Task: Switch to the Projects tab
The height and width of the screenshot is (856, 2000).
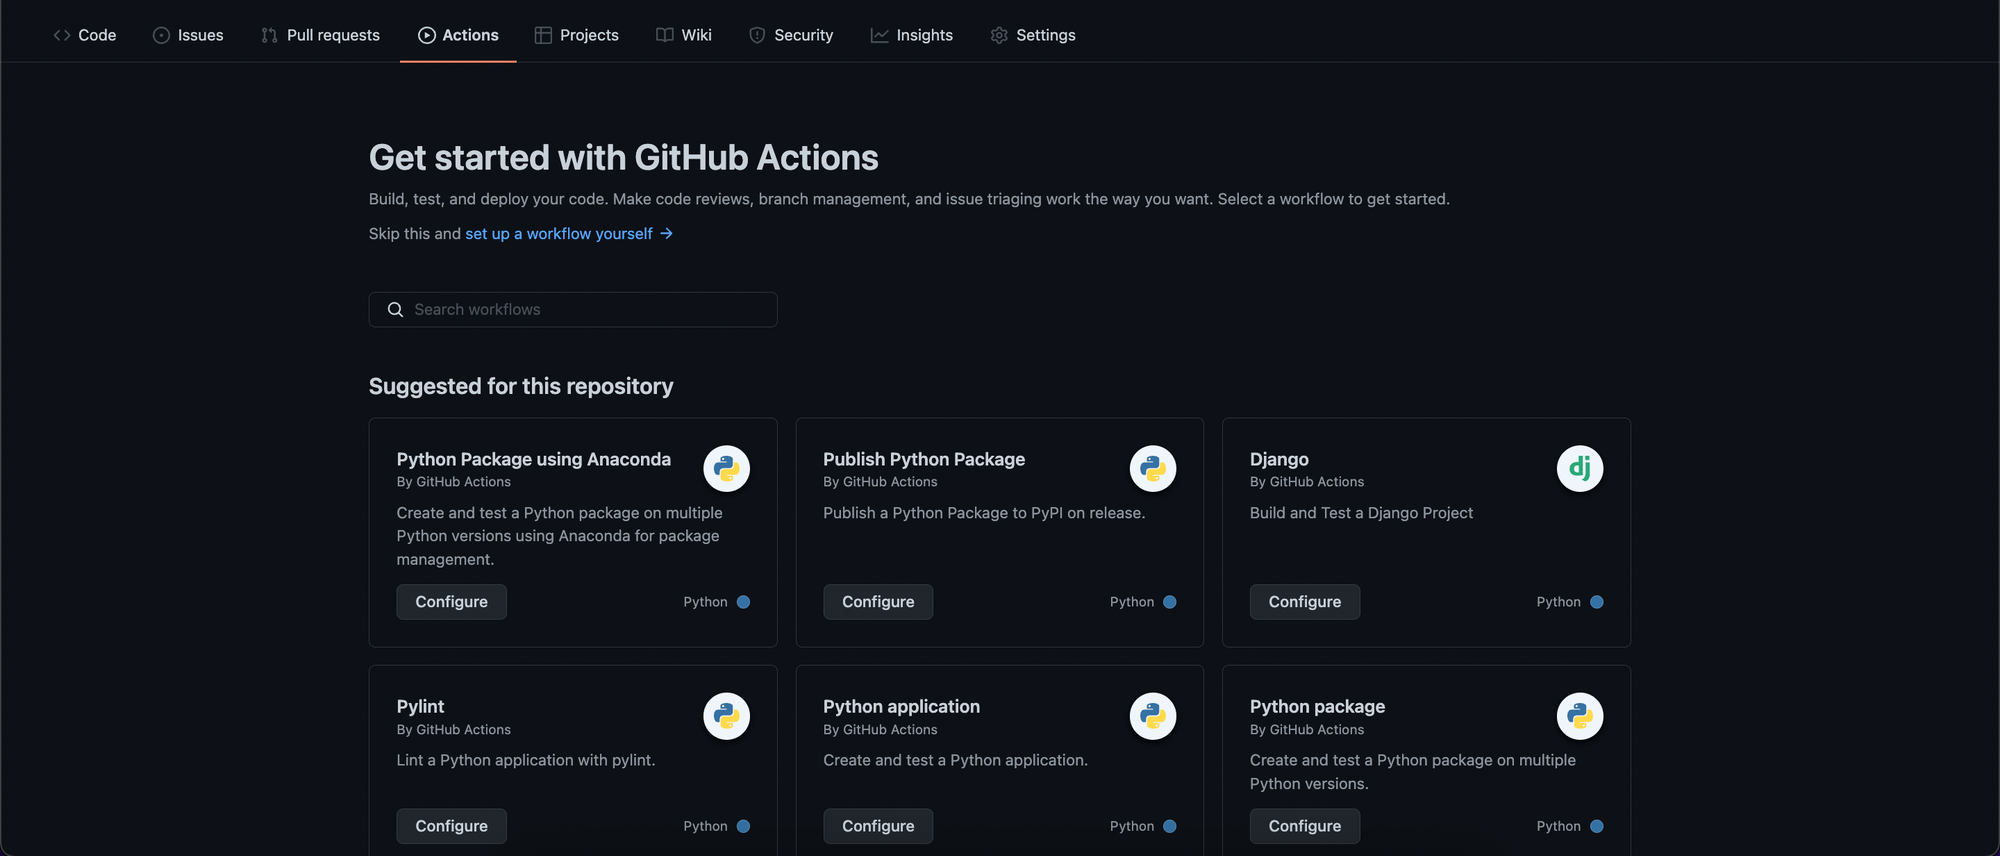Action: click(577, 35)
